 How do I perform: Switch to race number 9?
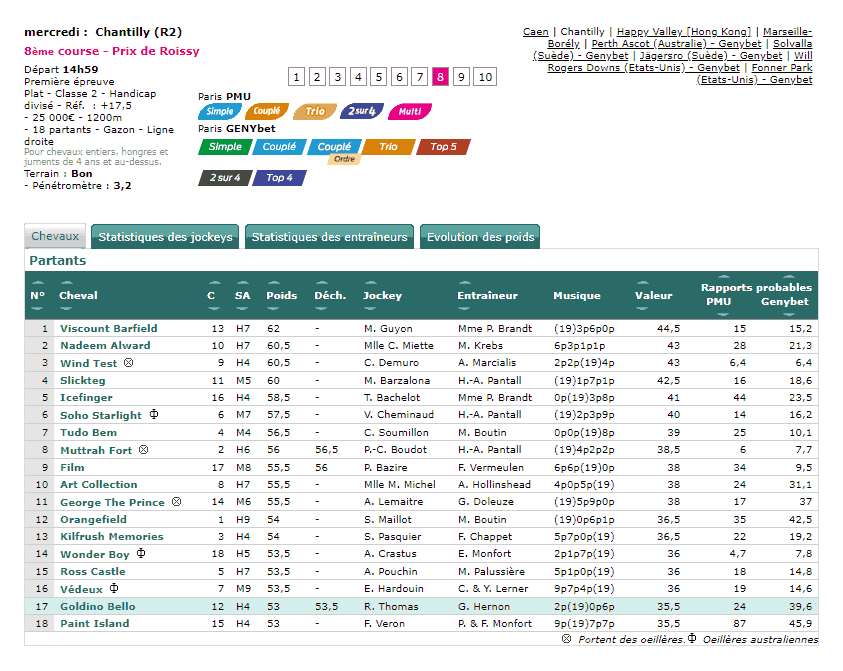pyautogui.click(x=461, y=77)
